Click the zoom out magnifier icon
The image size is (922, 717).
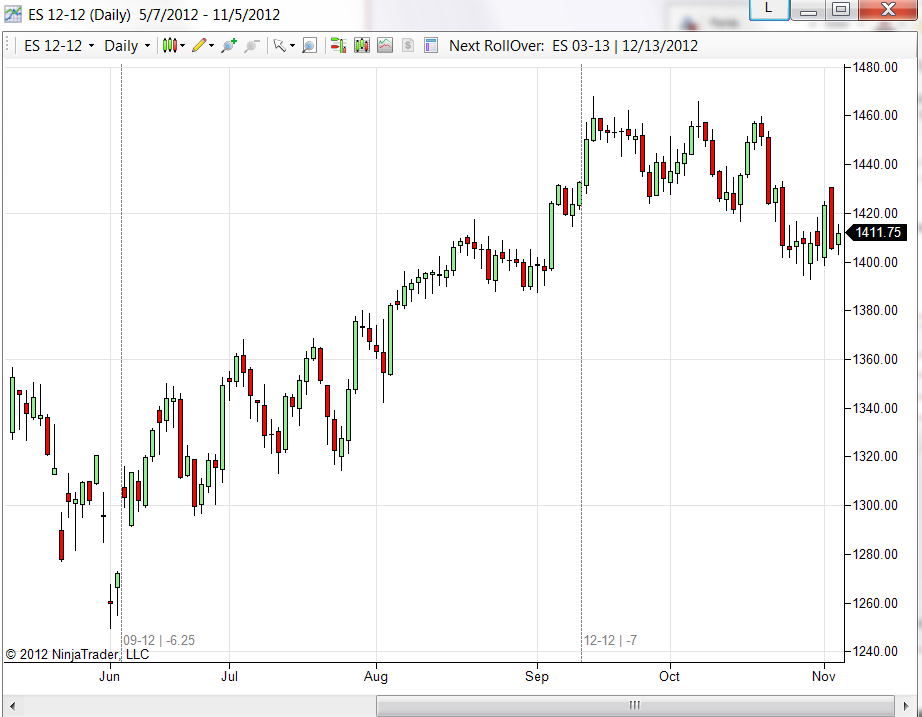point(252,45)
